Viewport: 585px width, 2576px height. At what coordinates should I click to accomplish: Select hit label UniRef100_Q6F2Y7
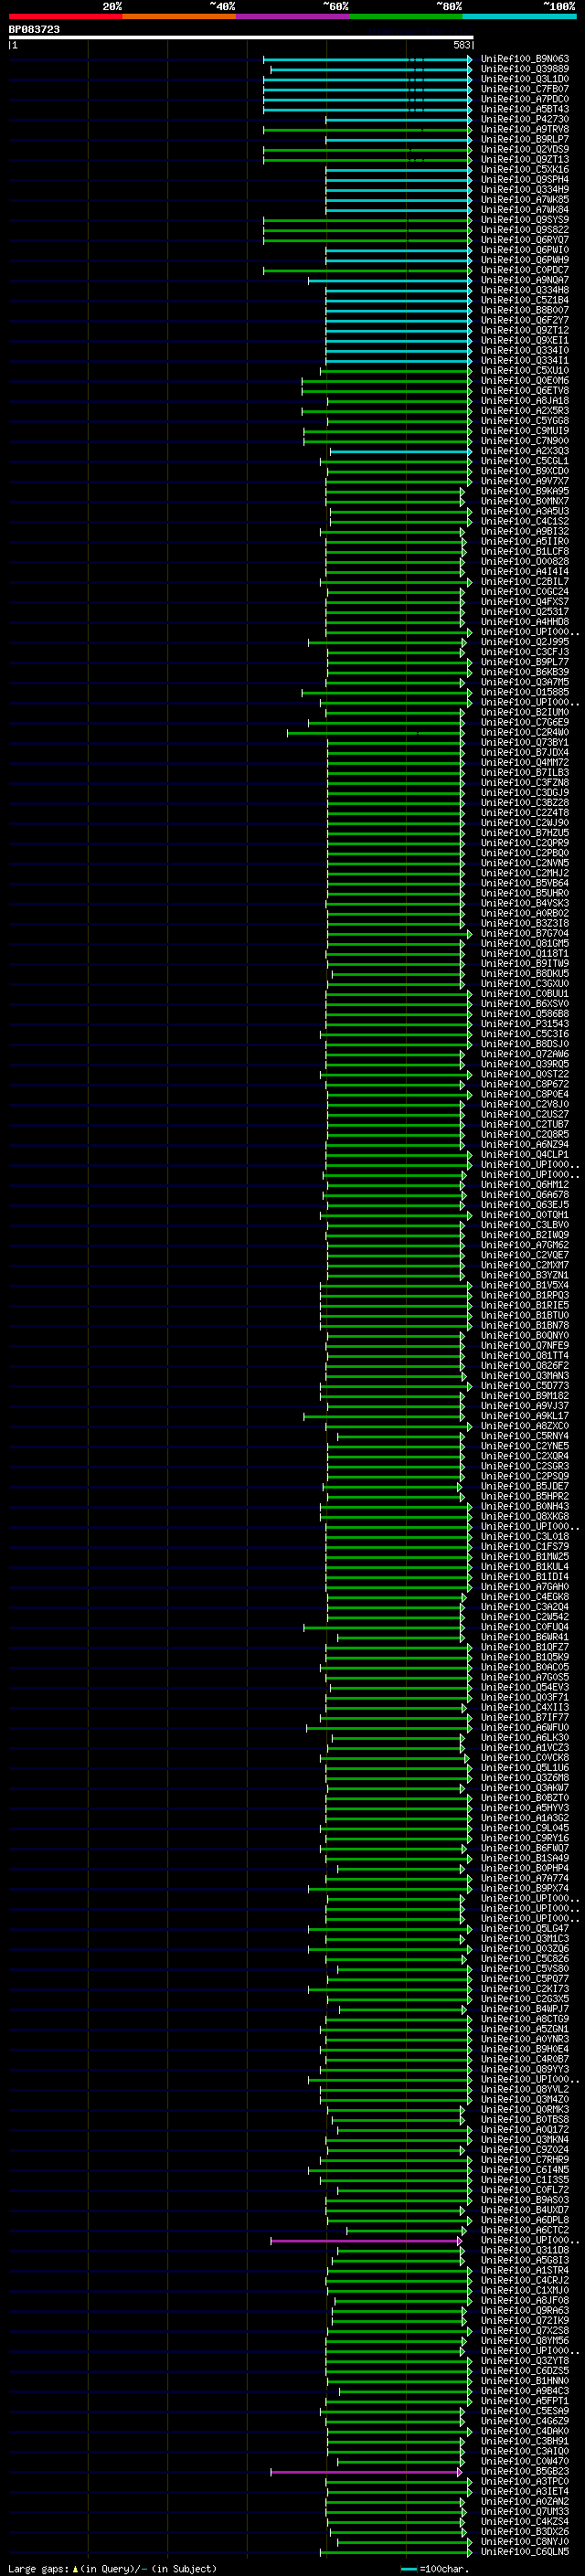pyautogui.click(x=525, y=320)
